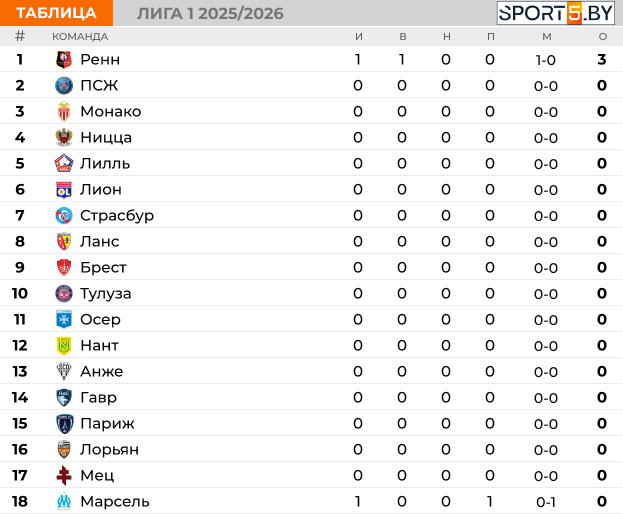Select the Париж team row name
Screen dimensions: 623x514
tap(107, 423)
